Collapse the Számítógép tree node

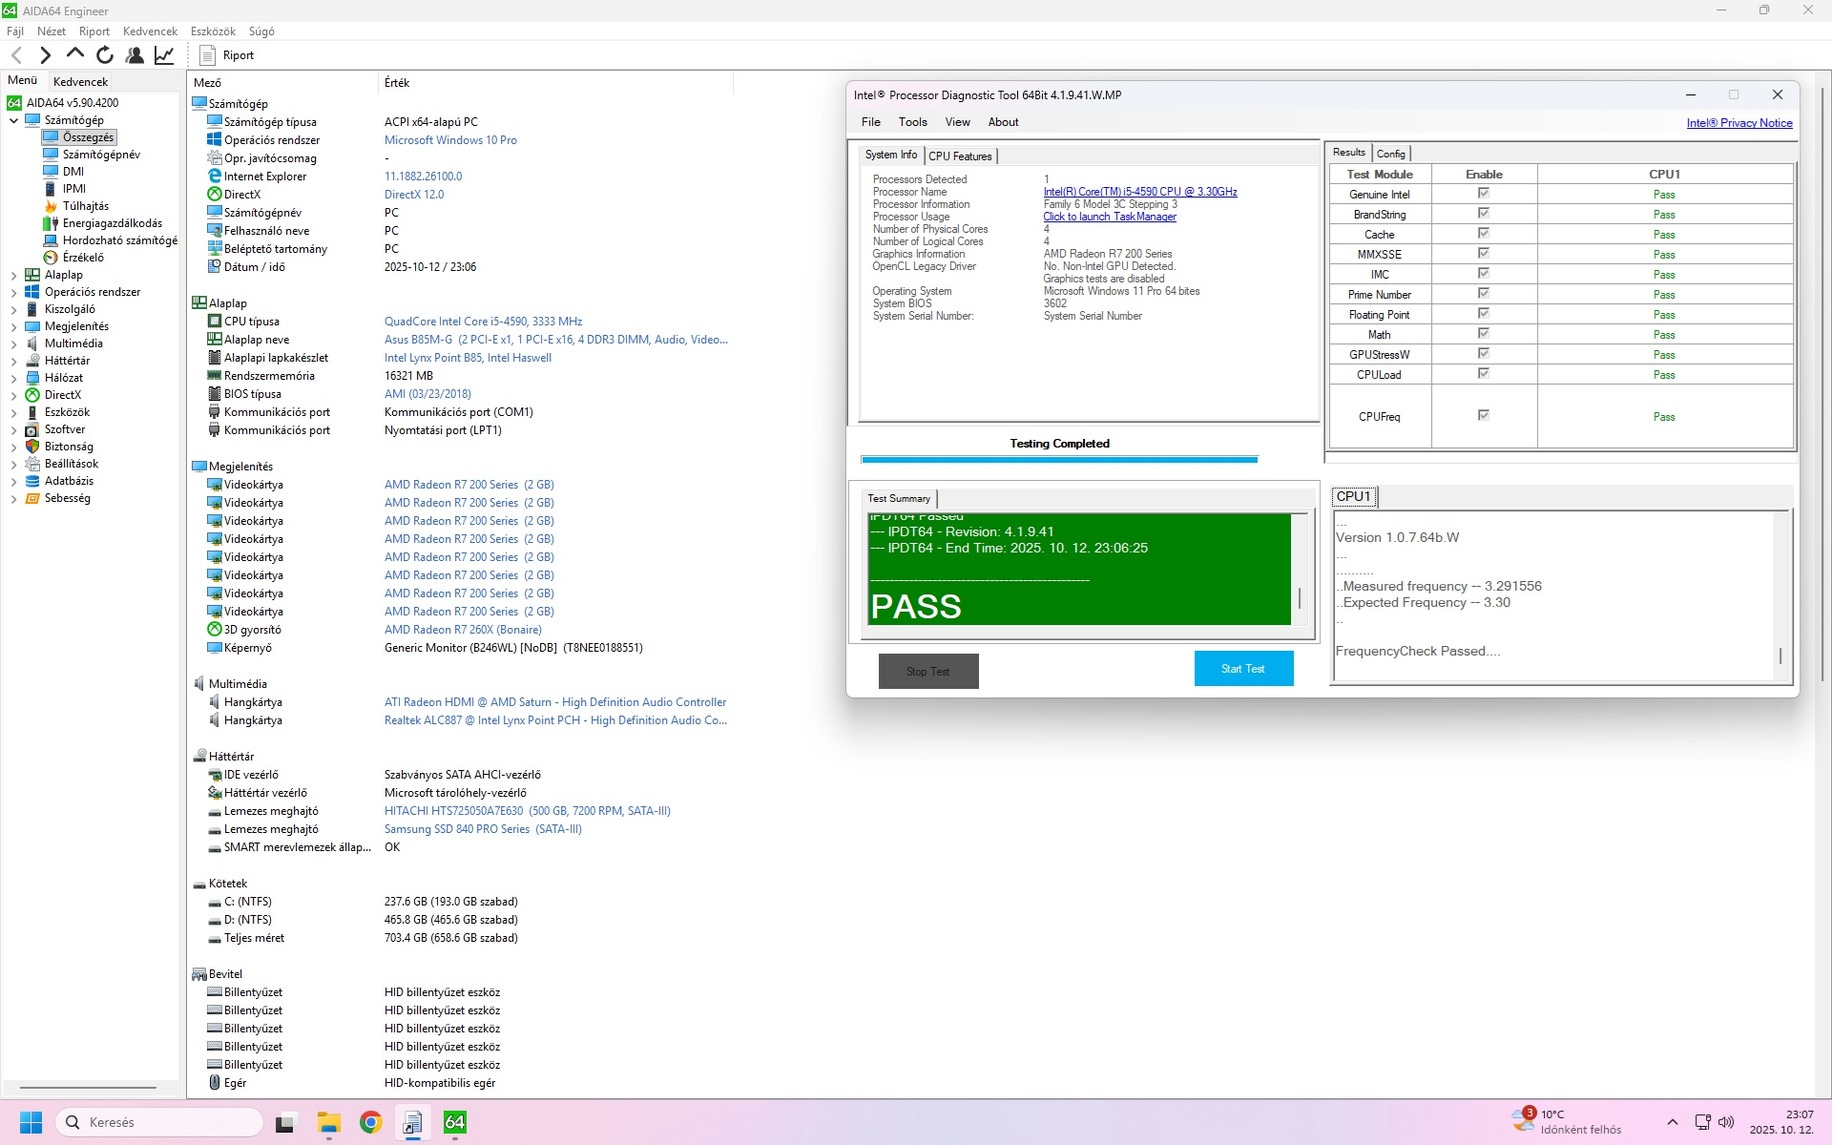pos(14,120)
